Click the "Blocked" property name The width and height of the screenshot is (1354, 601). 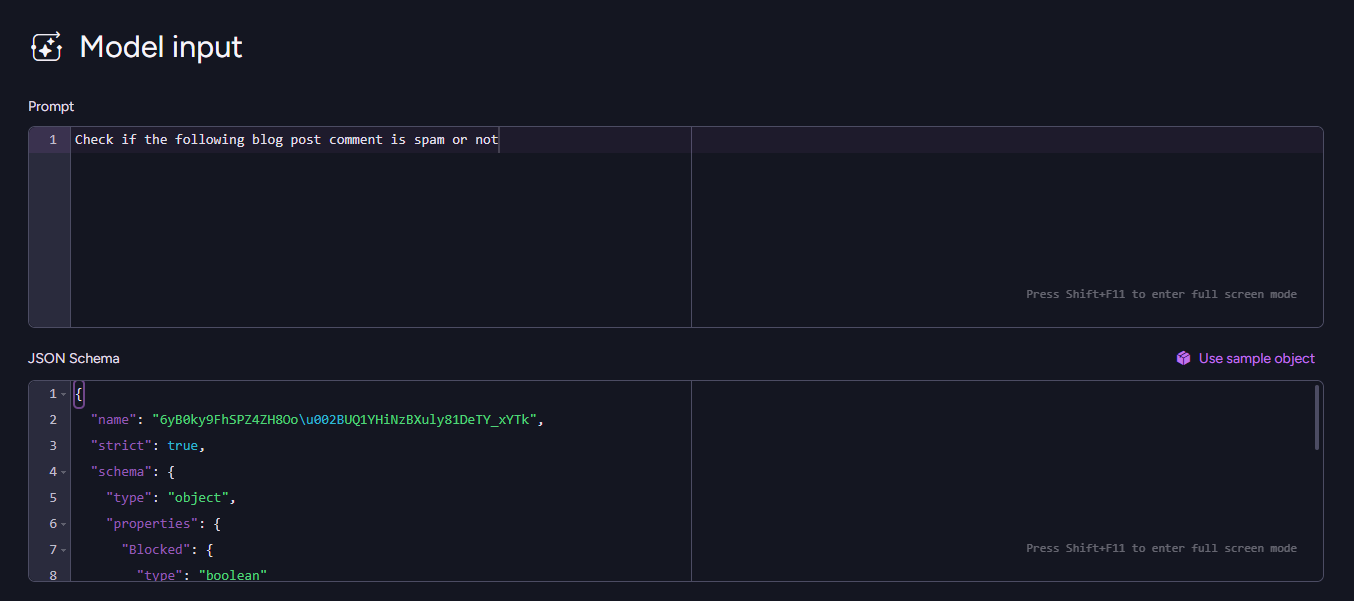[x=156, y=550]
